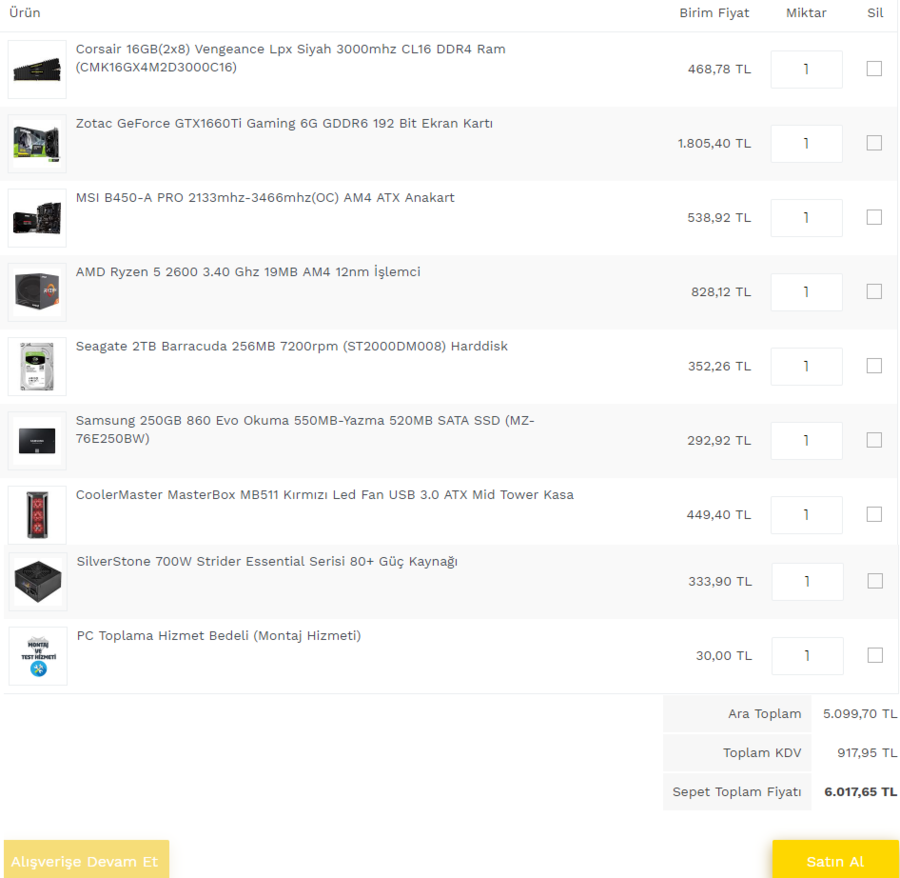The width and height of the screenshot is (900, 878).
Task: Click the Sil column header
Action: [875, 13]
